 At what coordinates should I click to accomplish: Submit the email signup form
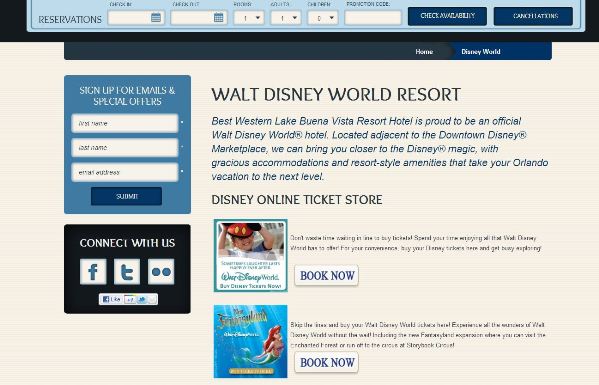click(x=126, y=196)
